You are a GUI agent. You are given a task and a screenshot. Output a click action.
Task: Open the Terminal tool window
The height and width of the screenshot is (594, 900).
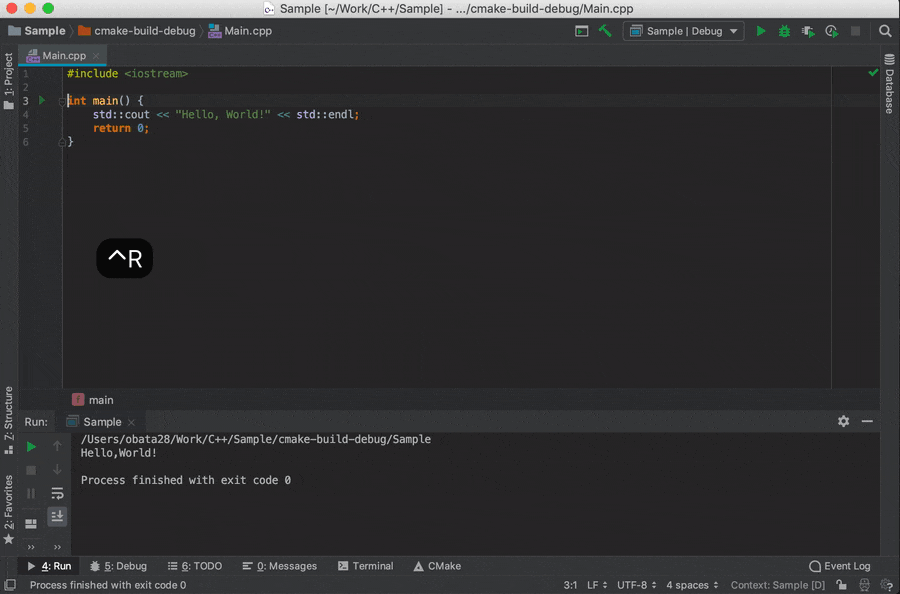tap(366, 566)
